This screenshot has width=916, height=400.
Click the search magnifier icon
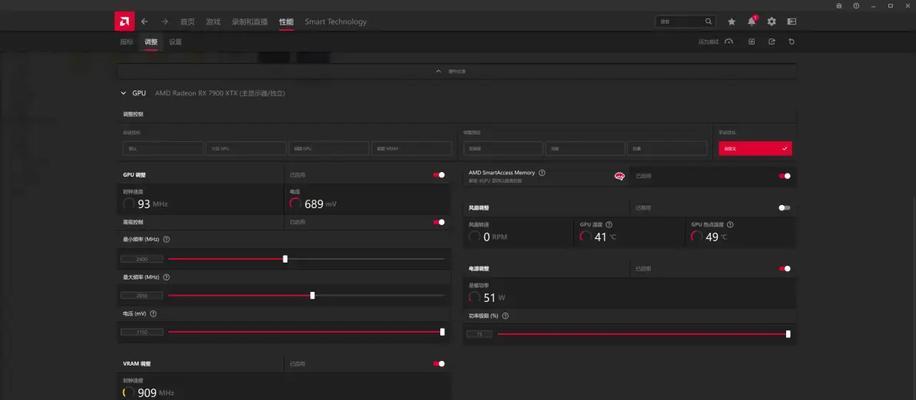click(708, 22)
